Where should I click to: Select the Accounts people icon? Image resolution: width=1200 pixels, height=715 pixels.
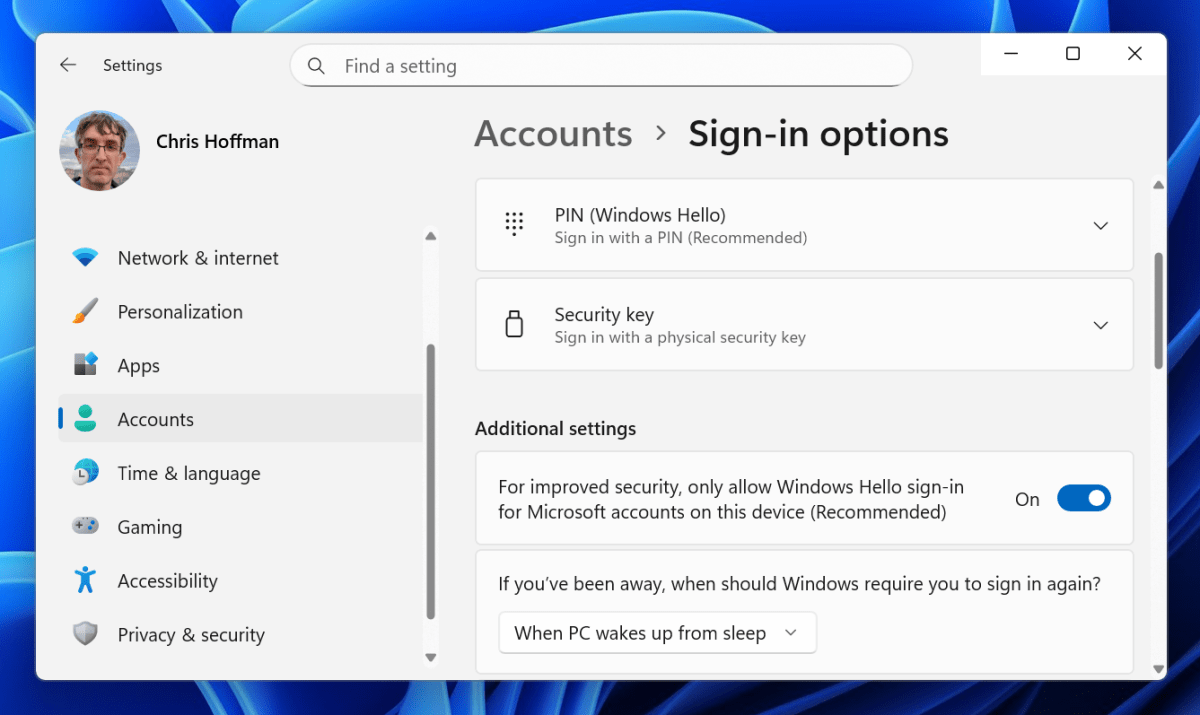[86, 419]
